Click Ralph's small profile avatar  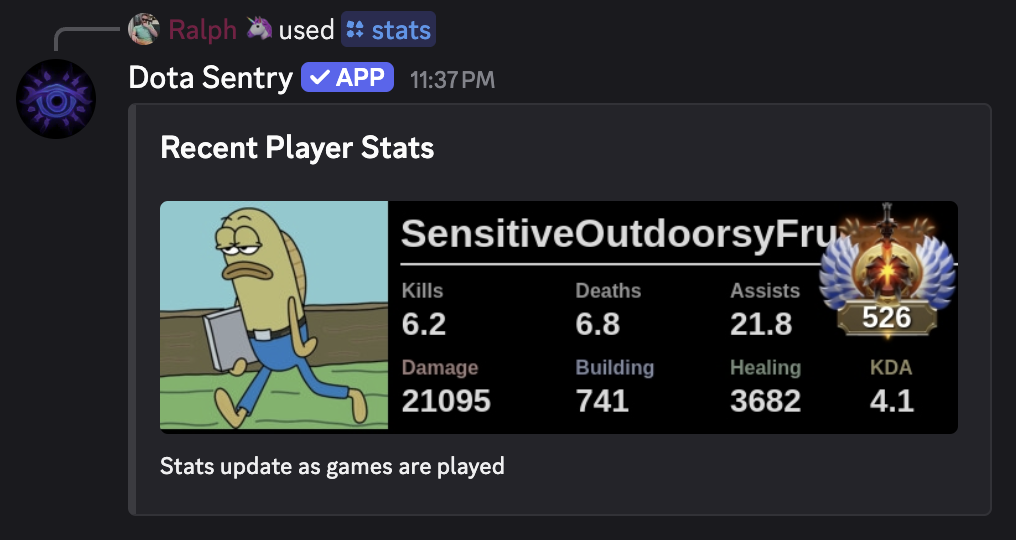pyautogui.click(x=144, y=29)
